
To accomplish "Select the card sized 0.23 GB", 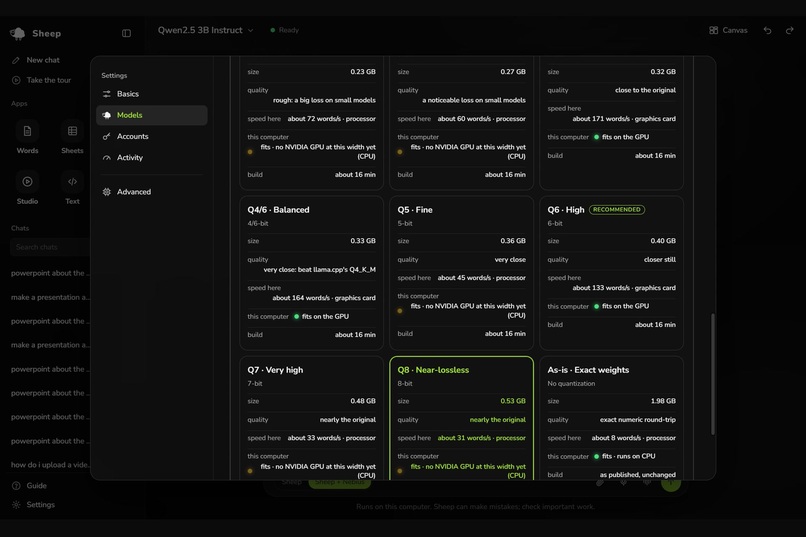I will (x=312, y=123).
